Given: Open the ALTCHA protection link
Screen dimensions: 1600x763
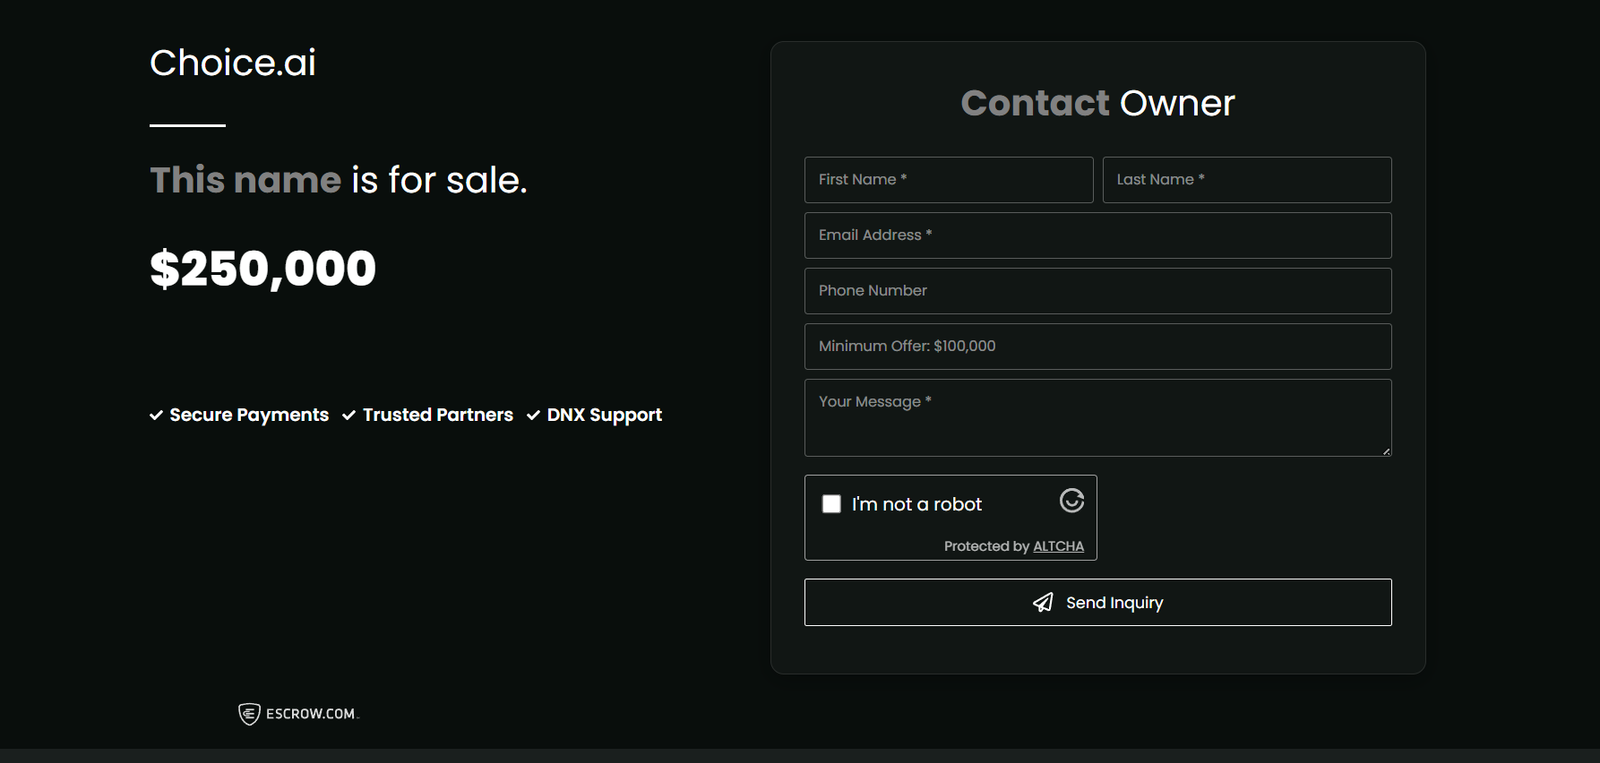Looking at the screenshot, I should click(1058, 546).
